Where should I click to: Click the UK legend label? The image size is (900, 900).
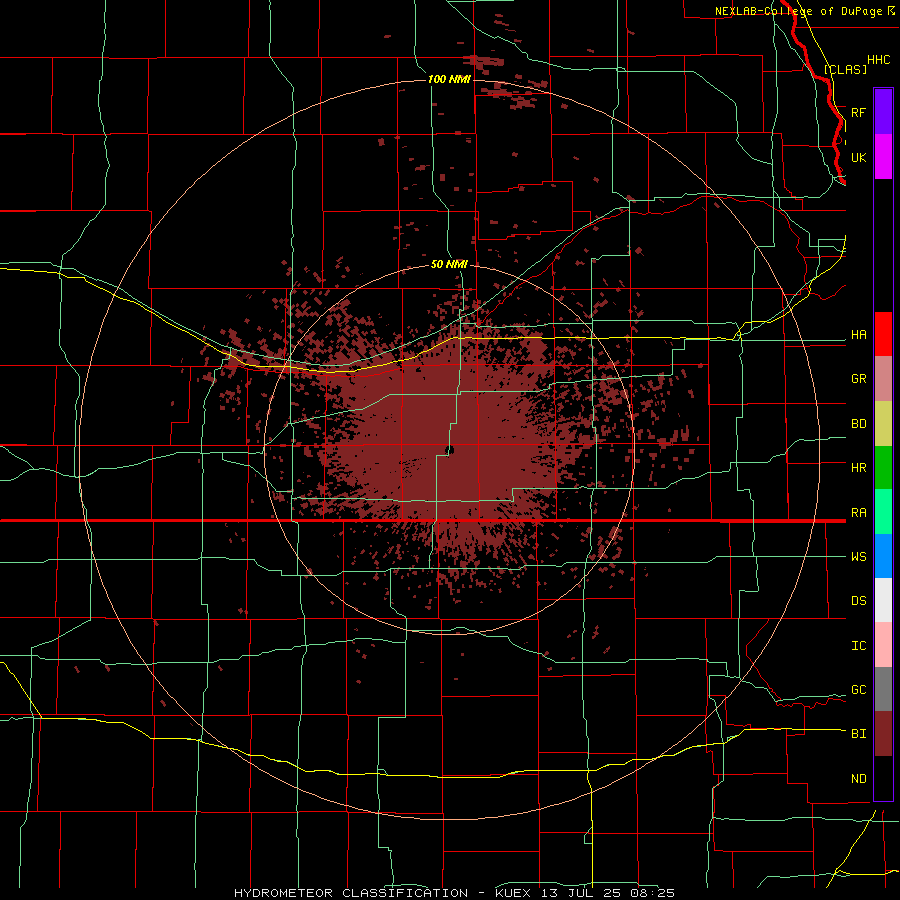(x=858, y=157)
